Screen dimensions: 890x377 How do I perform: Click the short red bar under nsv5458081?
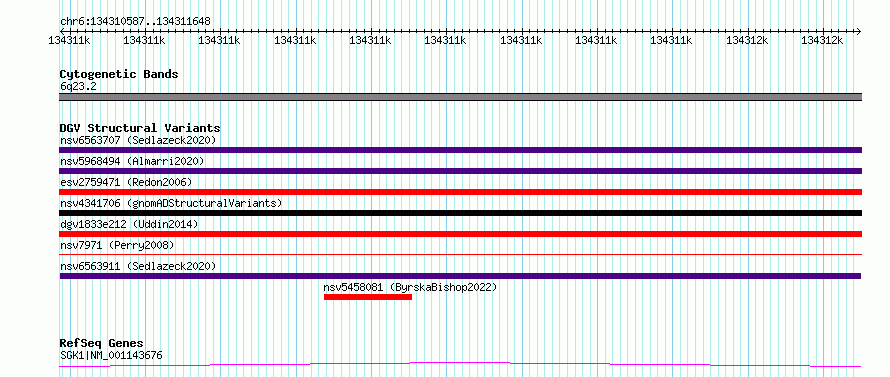[368, 297]
